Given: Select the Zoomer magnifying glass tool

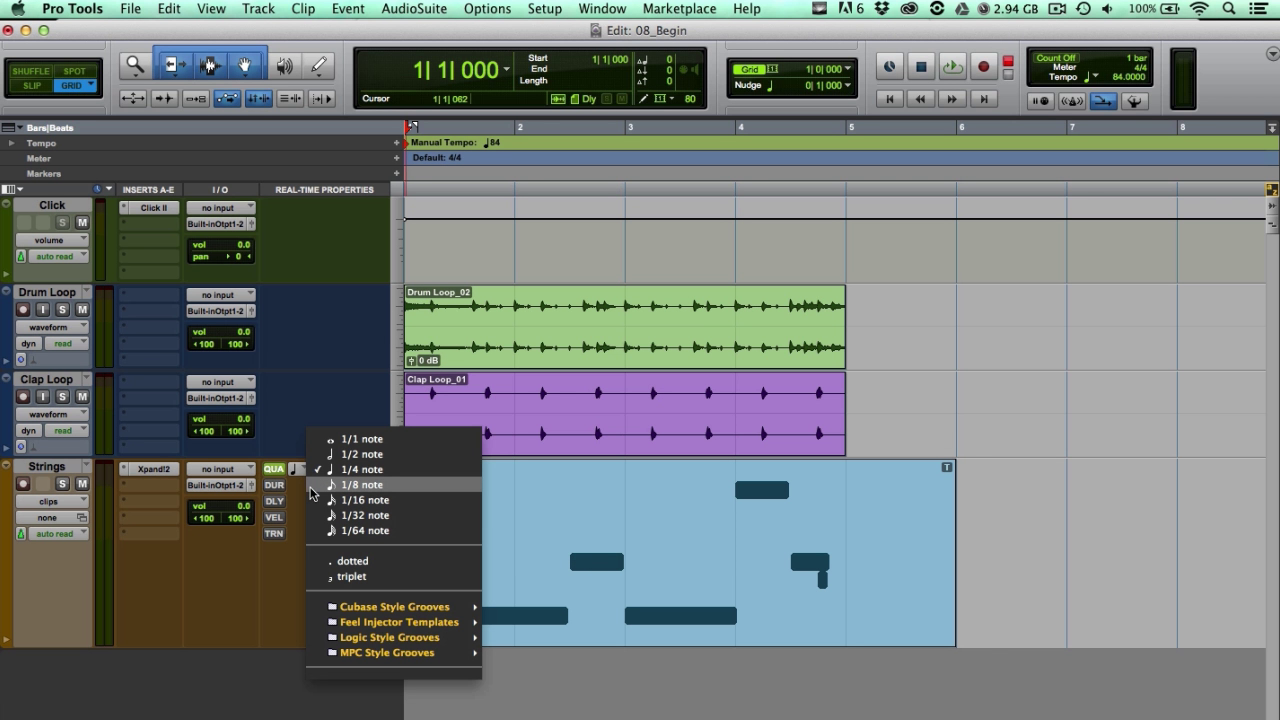Looking at the screenshot, I should (x=134, y=66).
